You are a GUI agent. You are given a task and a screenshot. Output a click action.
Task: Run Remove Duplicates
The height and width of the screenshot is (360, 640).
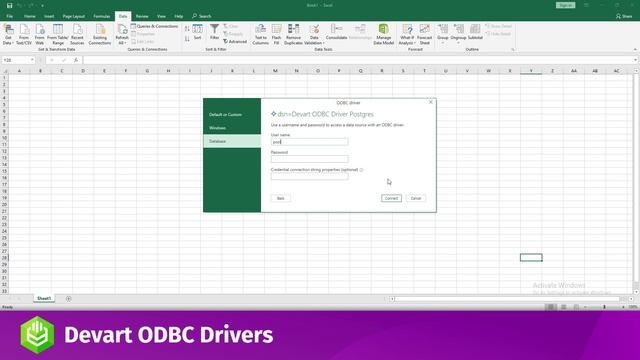(293, 34)
